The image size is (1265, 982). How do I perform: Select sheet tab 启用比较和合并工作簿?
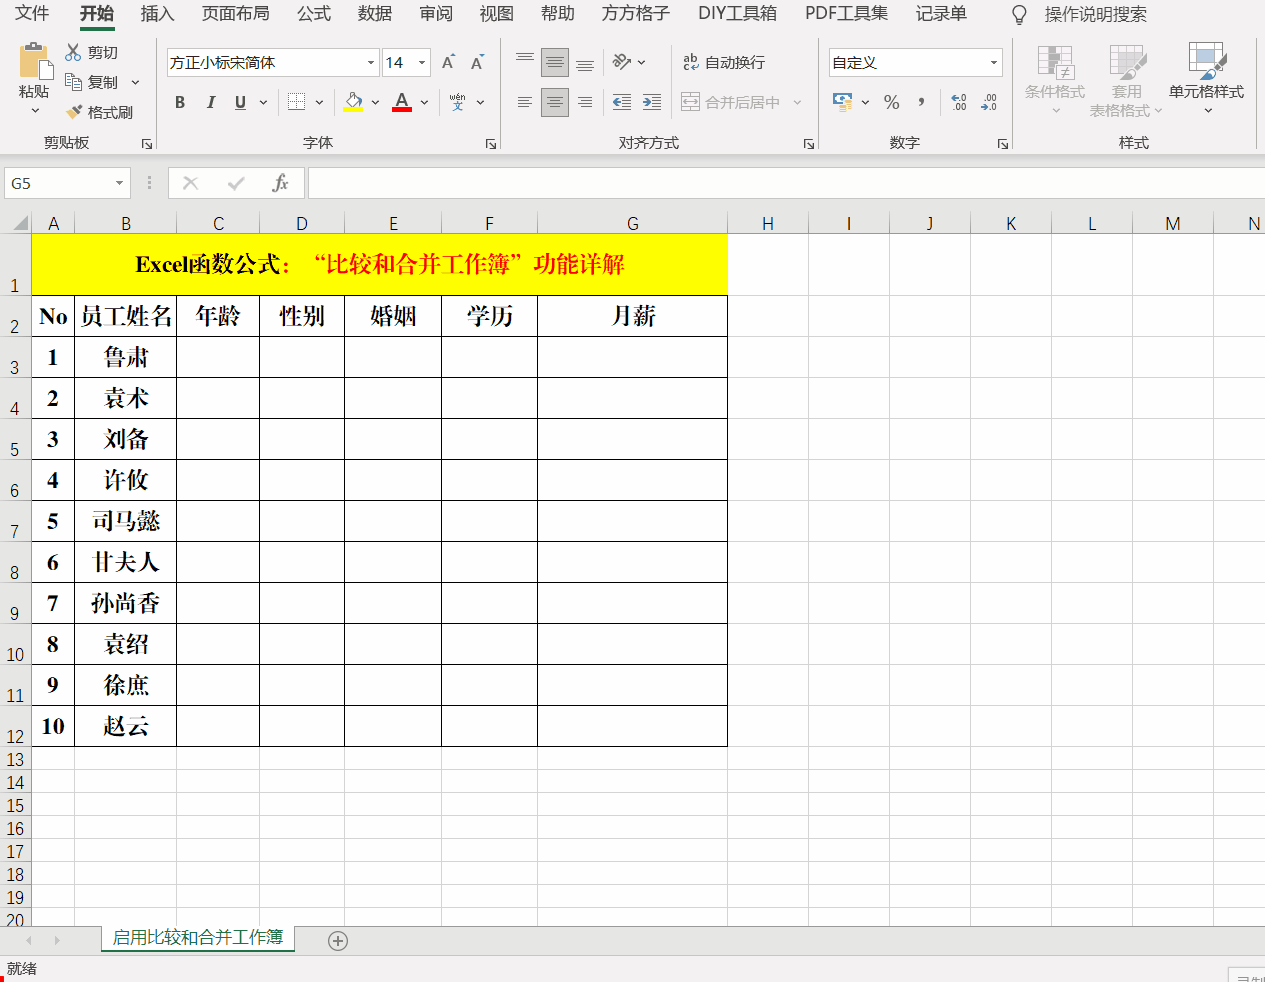[198, 938]
